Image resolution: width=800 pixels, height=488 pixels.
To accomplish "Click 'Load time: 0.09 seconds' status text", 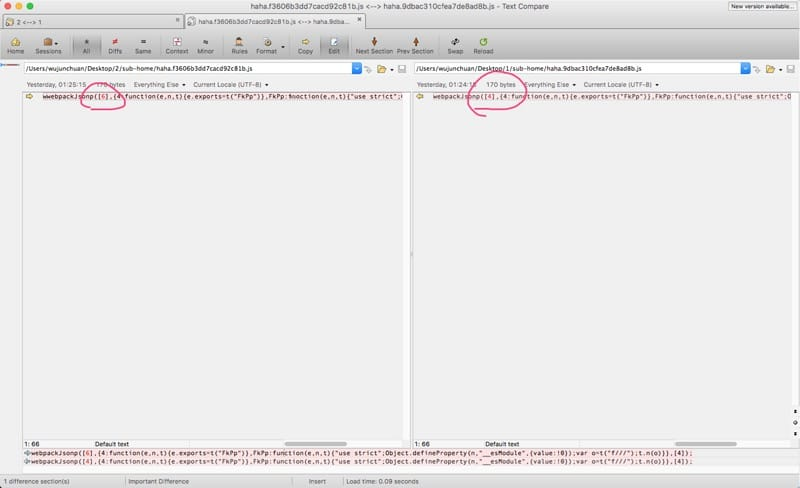I will pos(382,481).
